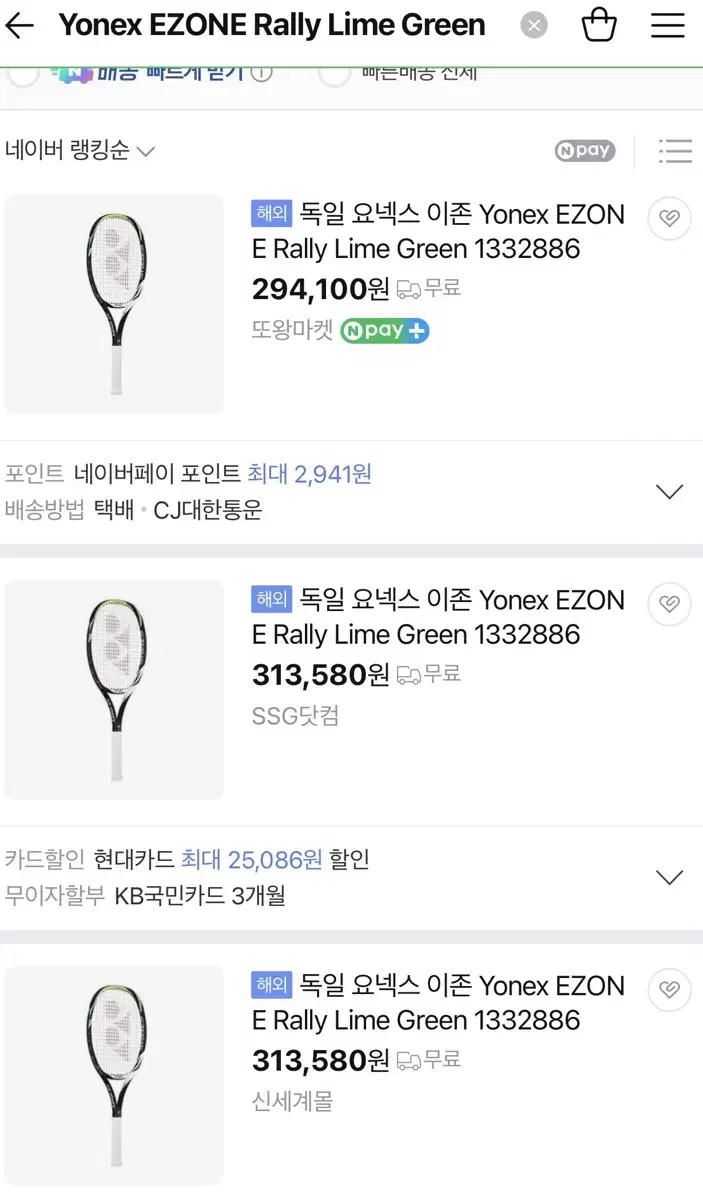
Task: Visit the SSG닷컴 seller page
Action: pos(294,719)
